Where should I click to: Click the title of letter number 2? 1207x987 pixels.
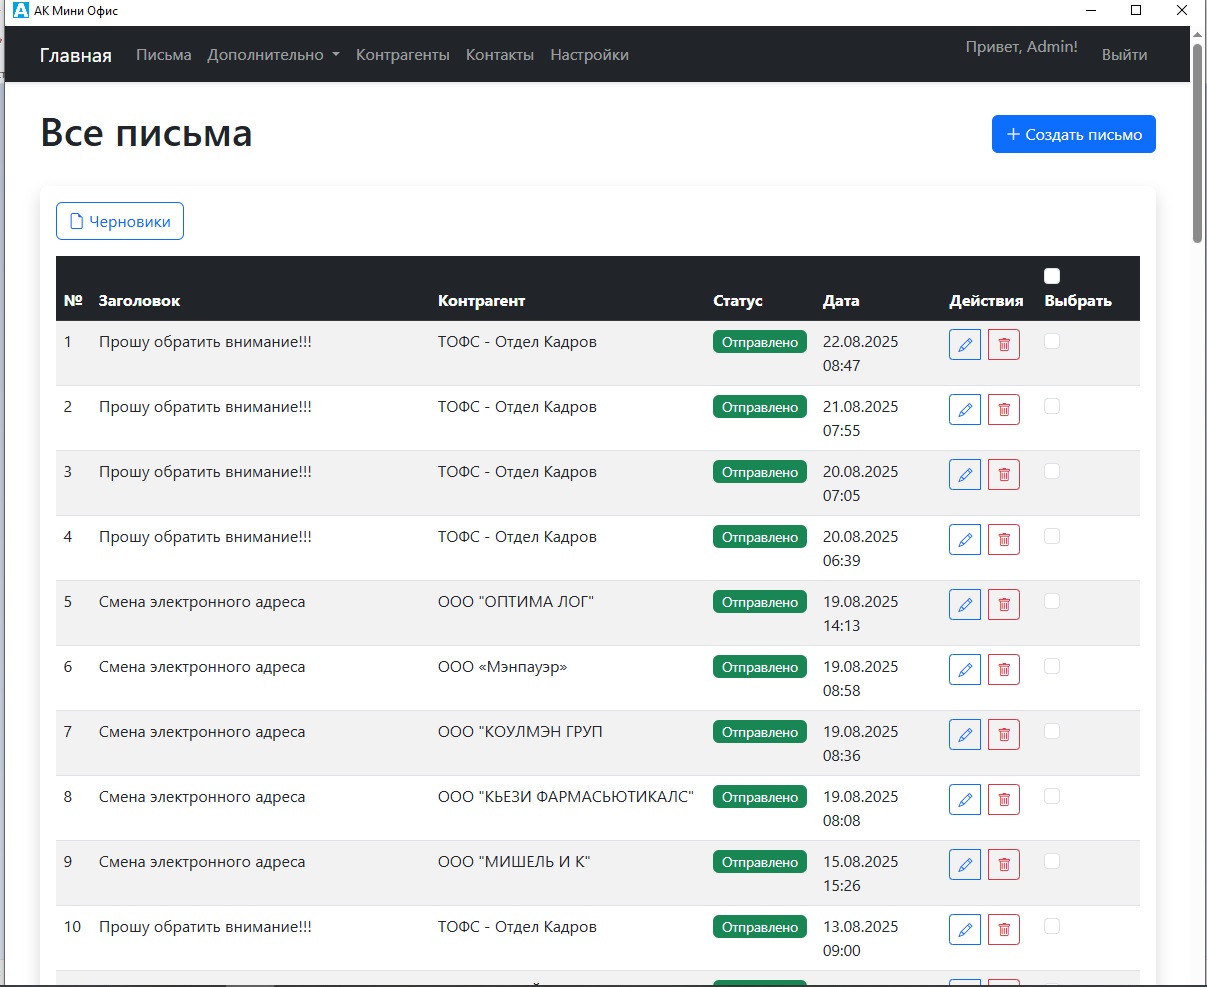pos(205,407)
